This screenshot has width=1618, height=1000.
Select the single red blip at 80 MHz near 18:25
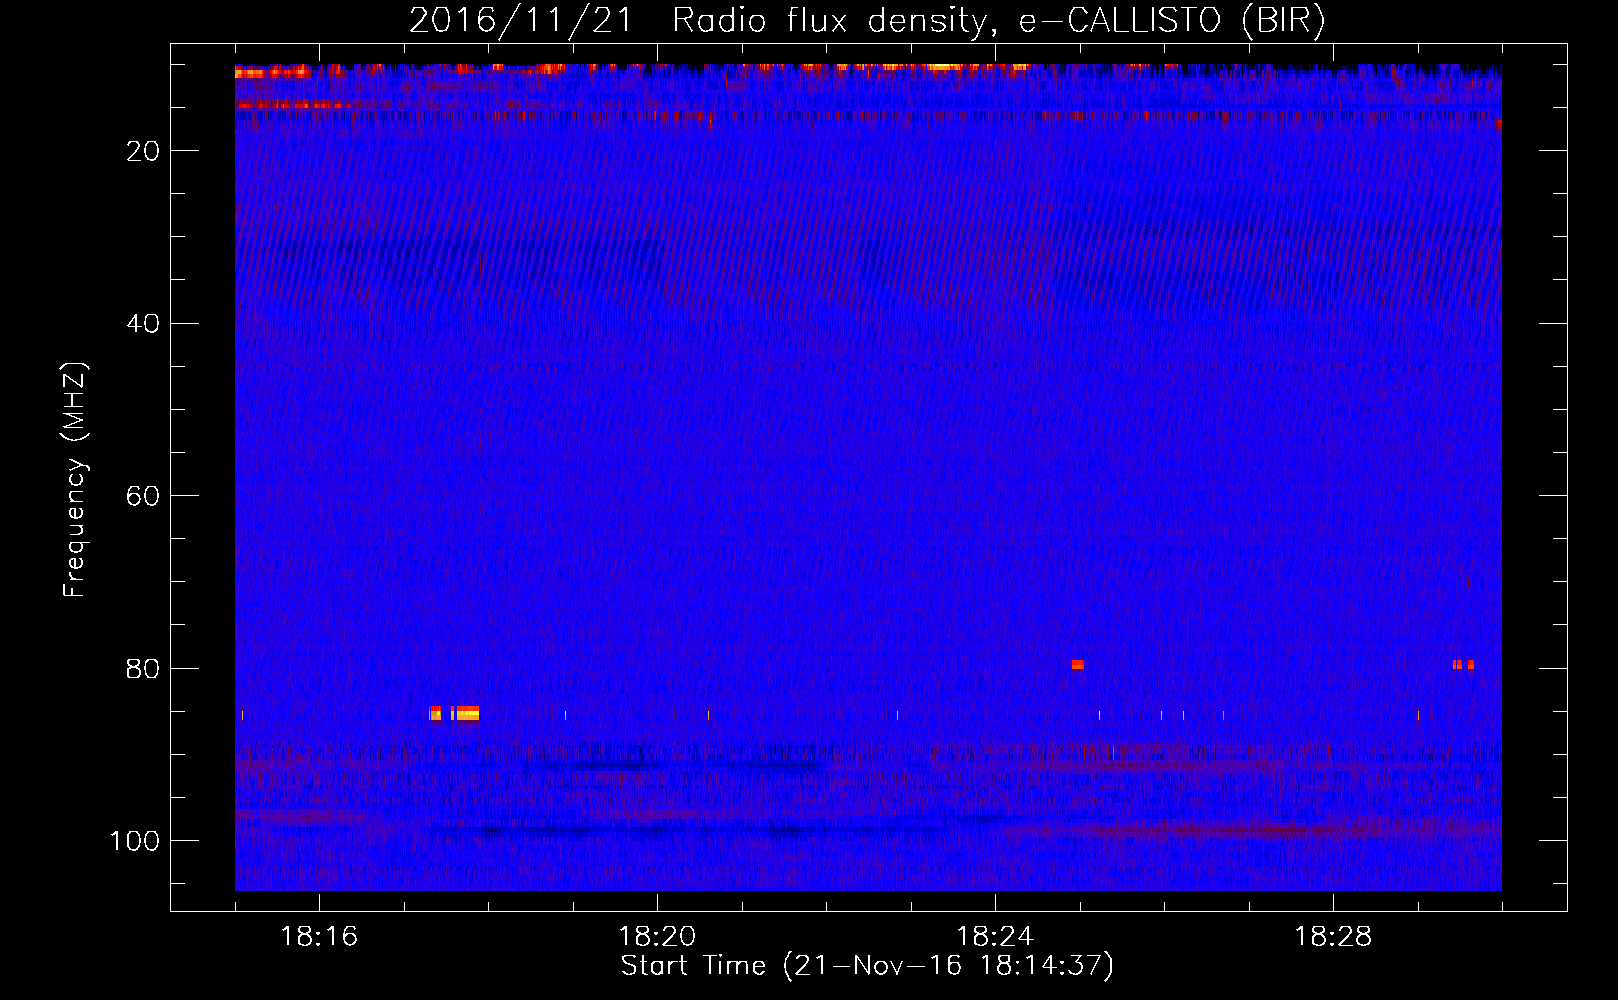[x=1077, y=664]
